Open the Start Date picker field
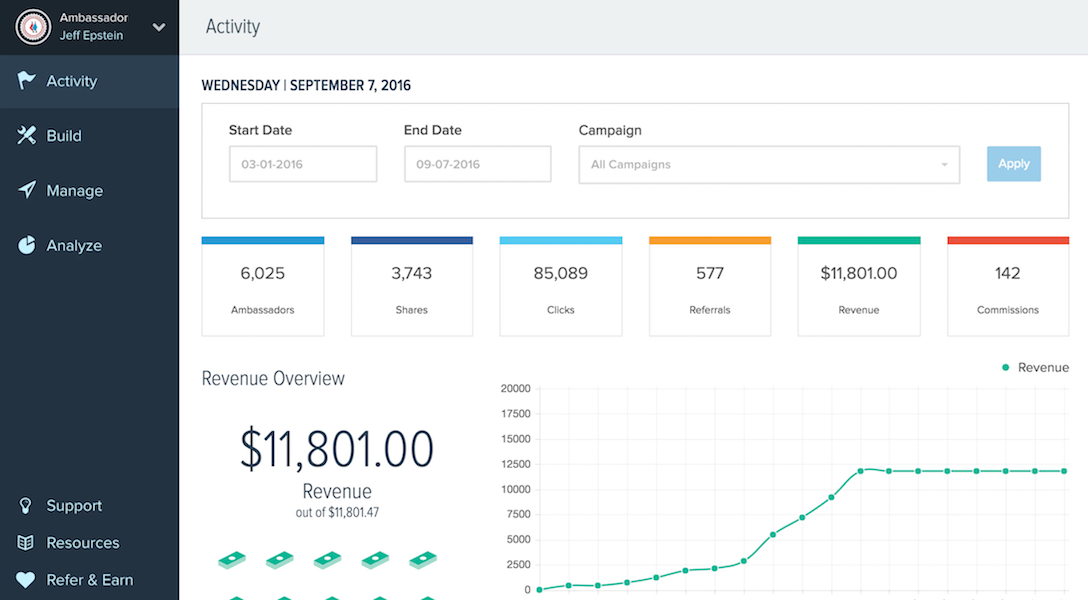 [302, 164]
